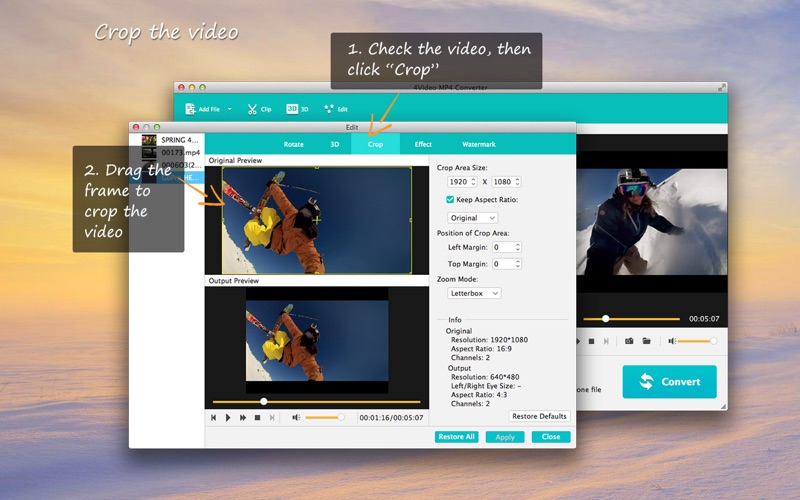Open the 3D tool in main toolbar
Viewport: 800px width, 500px height.
pyautogui.click(x=297, y=109)
